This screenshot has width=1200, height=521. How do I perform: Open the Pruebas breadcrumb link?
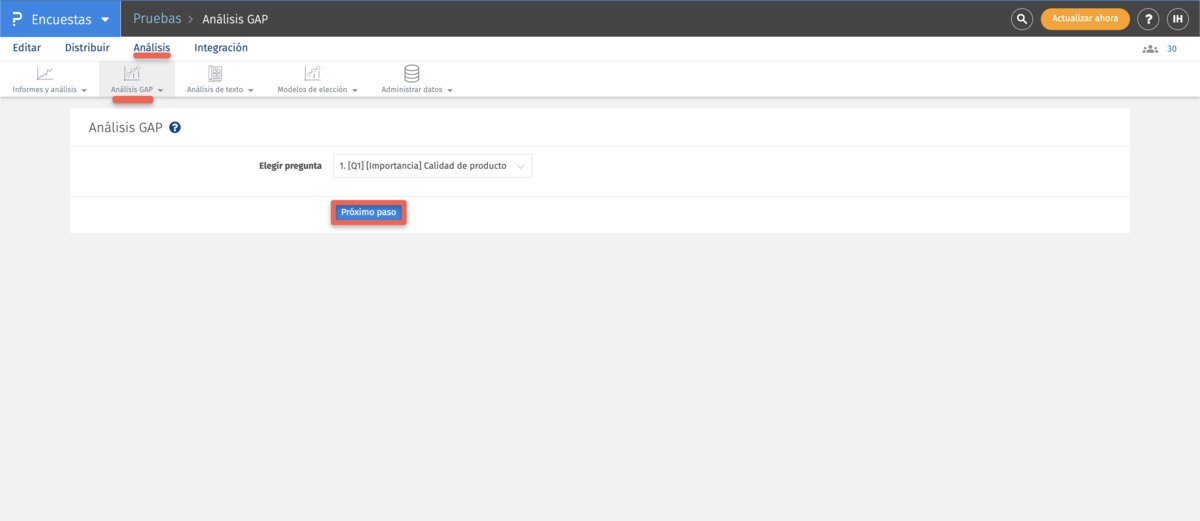click(157, 19)
